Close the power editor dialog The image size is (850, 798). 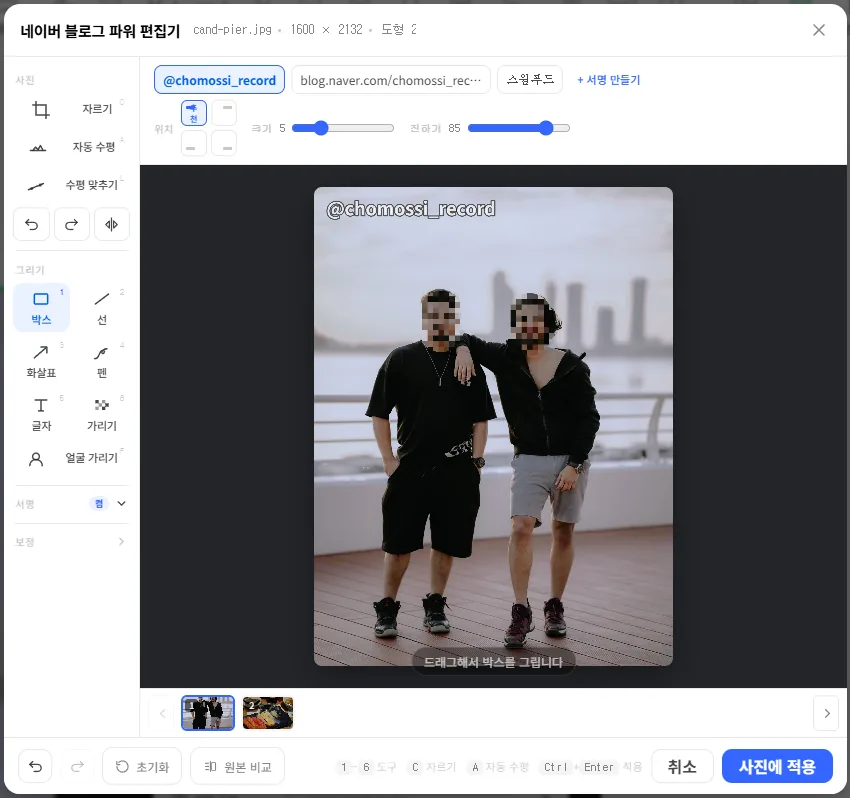pos(819,30)
